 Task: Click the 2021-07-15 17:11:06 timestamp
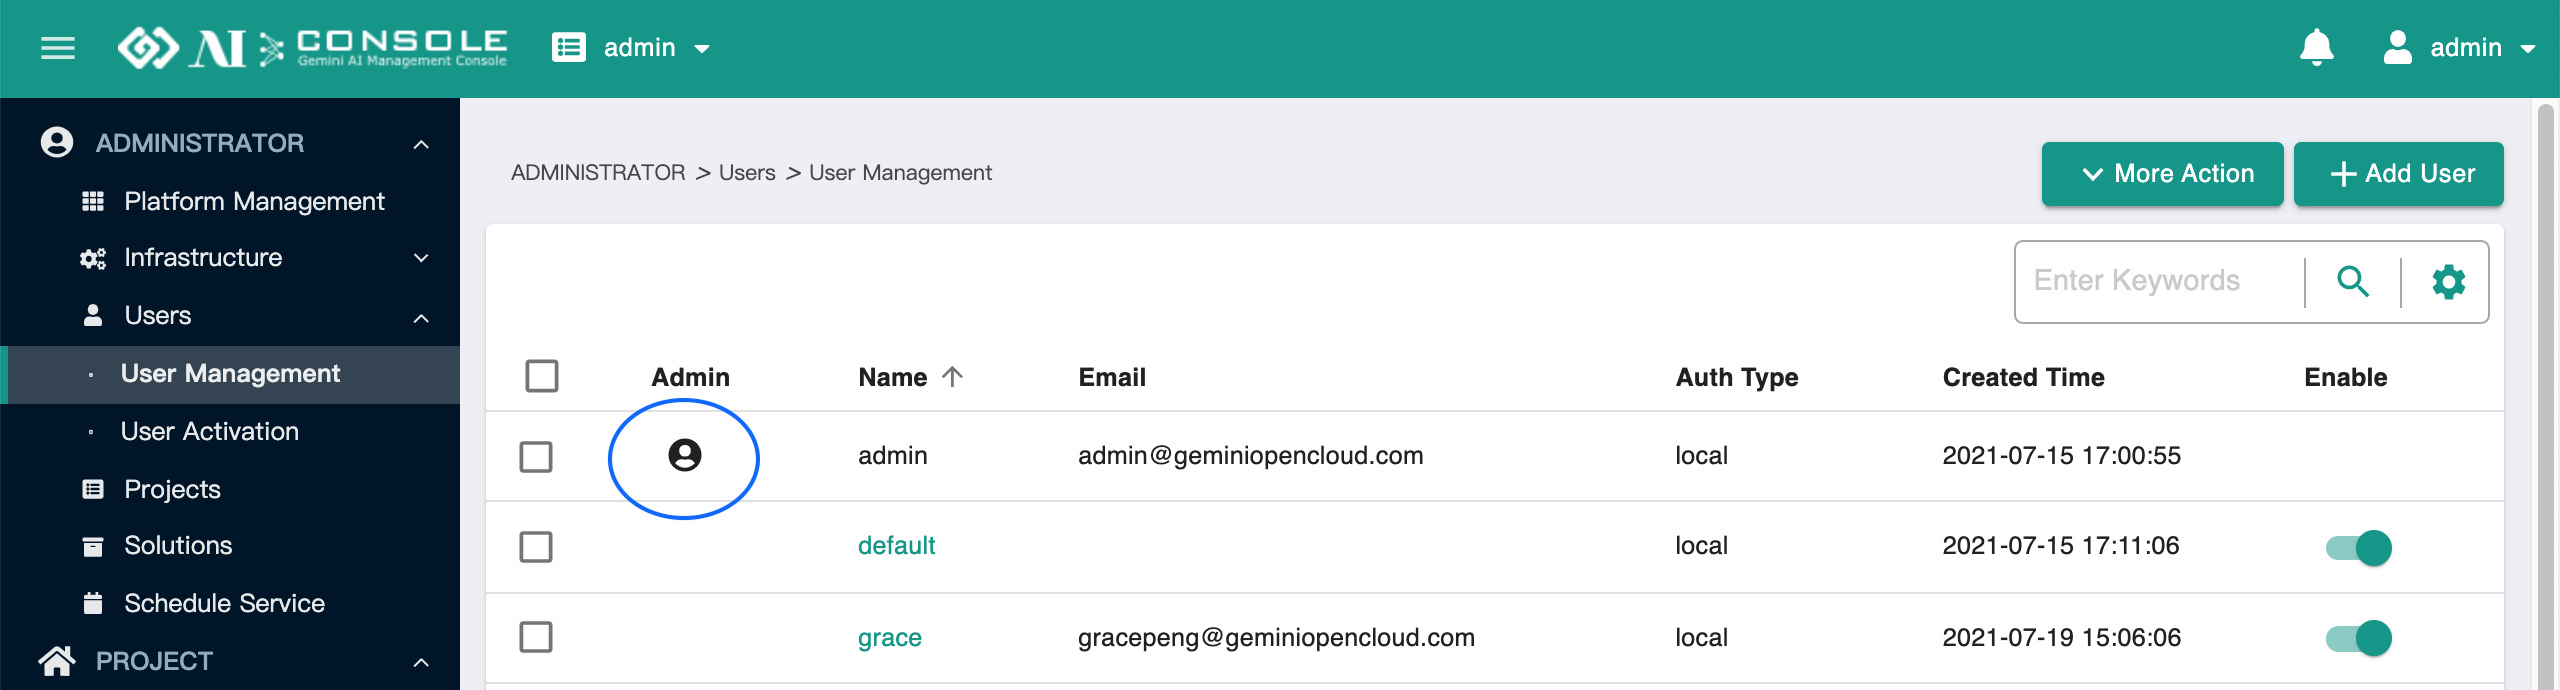pos(2060,546)
